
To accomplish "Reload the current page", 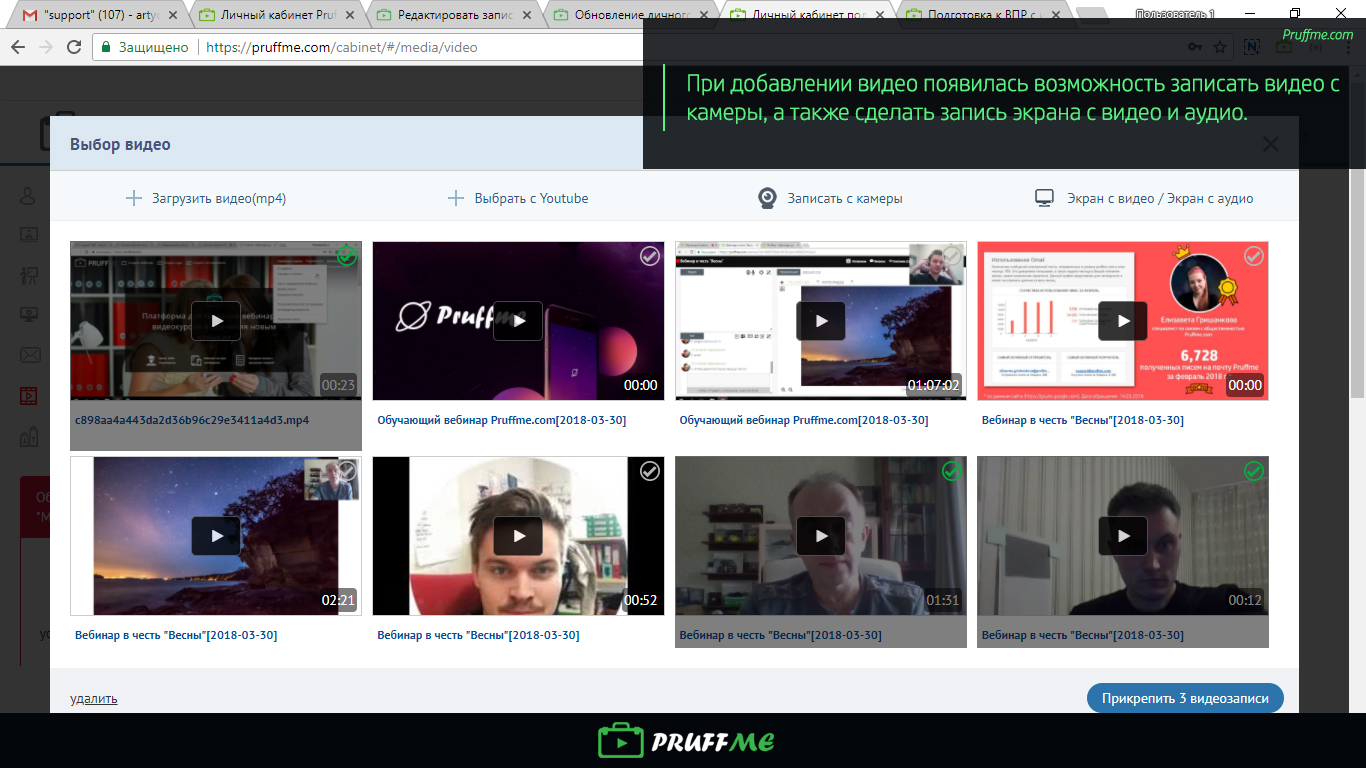I will 74,47.
